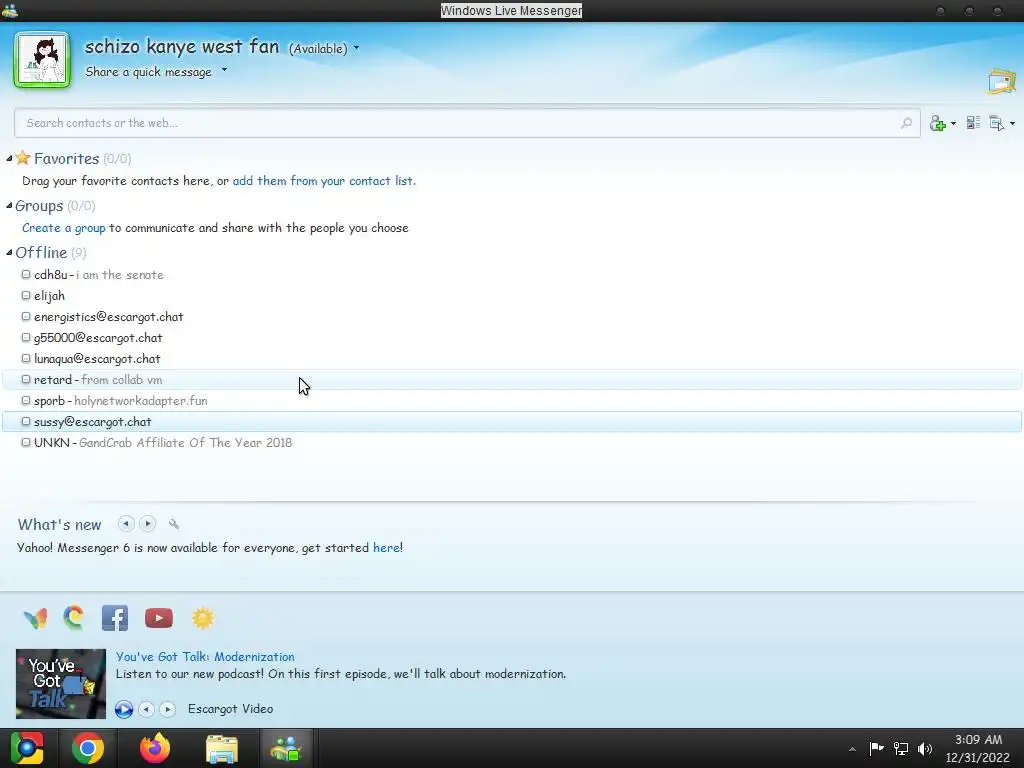
Task: Click the Share a quick message text
Action: pyautogui.click(x=148, y=72)
